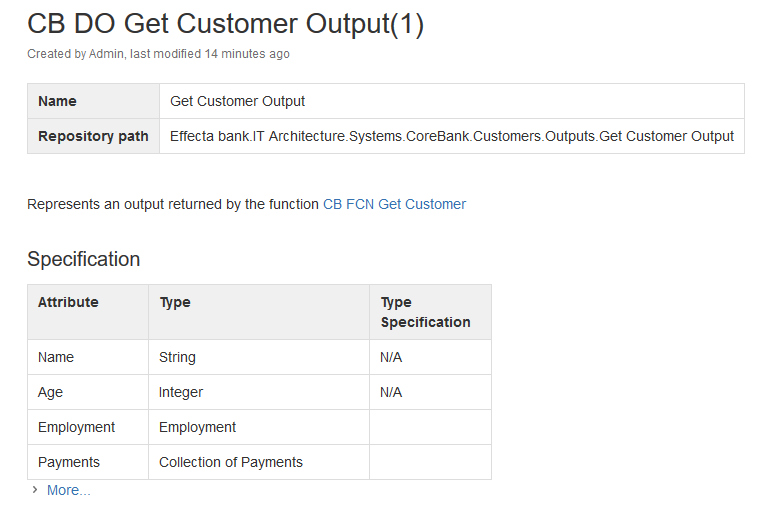Click the page title CB DO Get Customer Output(1)
Screen dimensions: 783x510
[225, 24]
